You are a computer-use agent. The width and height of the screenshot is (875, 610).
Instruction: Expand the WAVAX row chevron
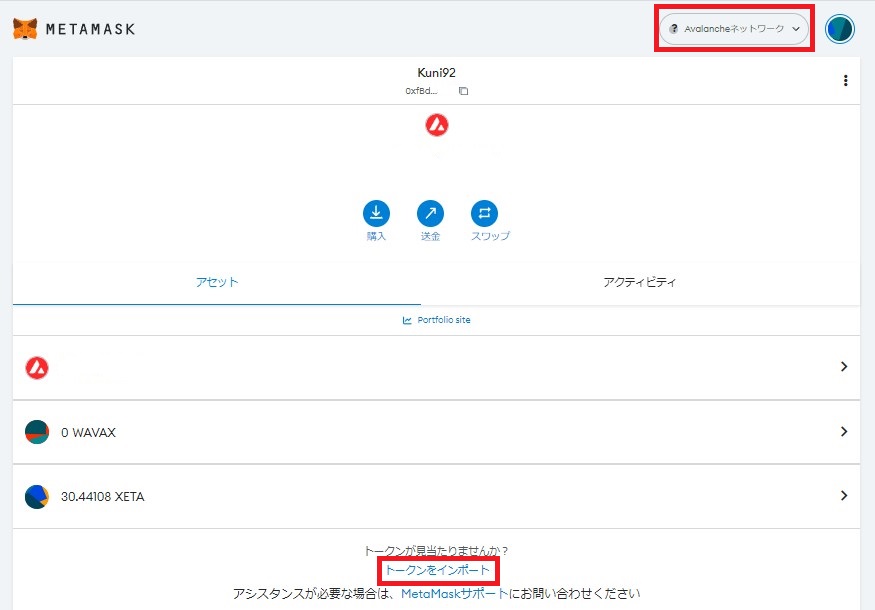[x=844, y=431]
